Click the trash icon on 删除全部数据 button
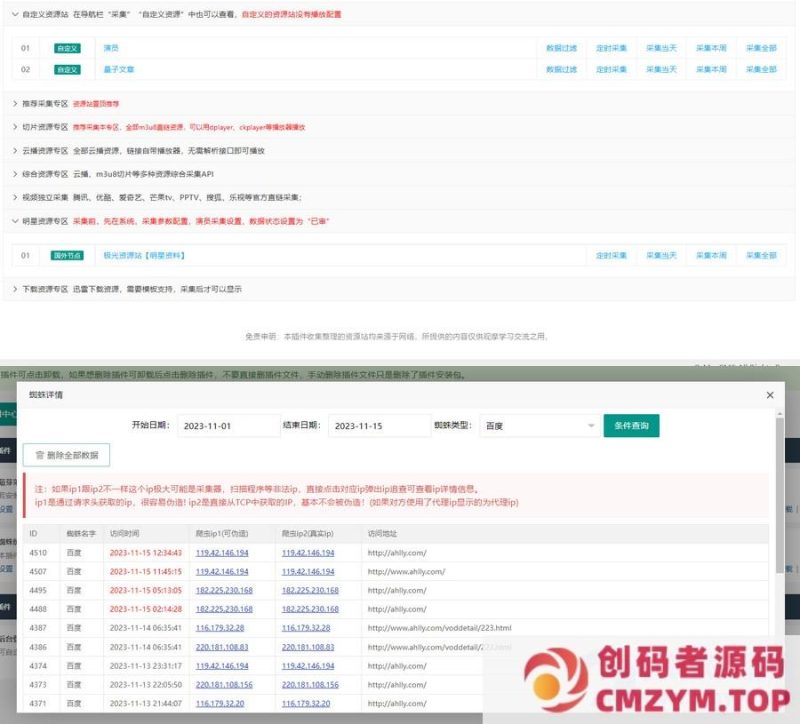The width and height of the screenshot is (800, 724). click(41, 455)
